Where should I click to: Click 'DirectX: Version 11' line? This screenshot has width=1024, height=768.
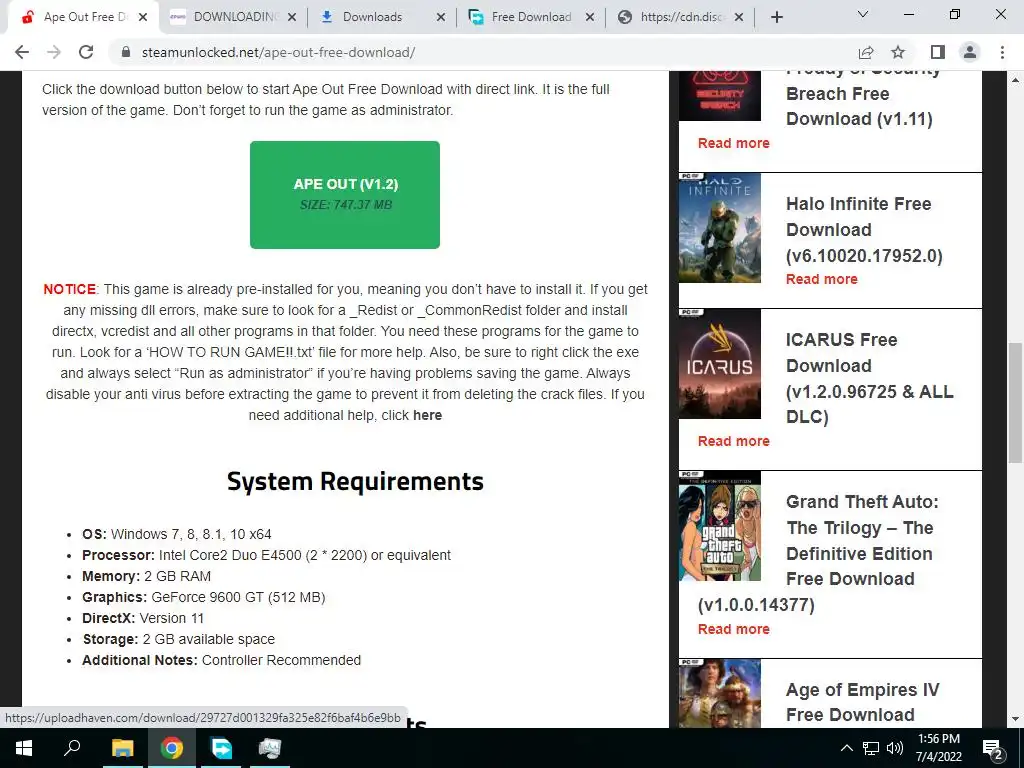[x=143, y=618]
